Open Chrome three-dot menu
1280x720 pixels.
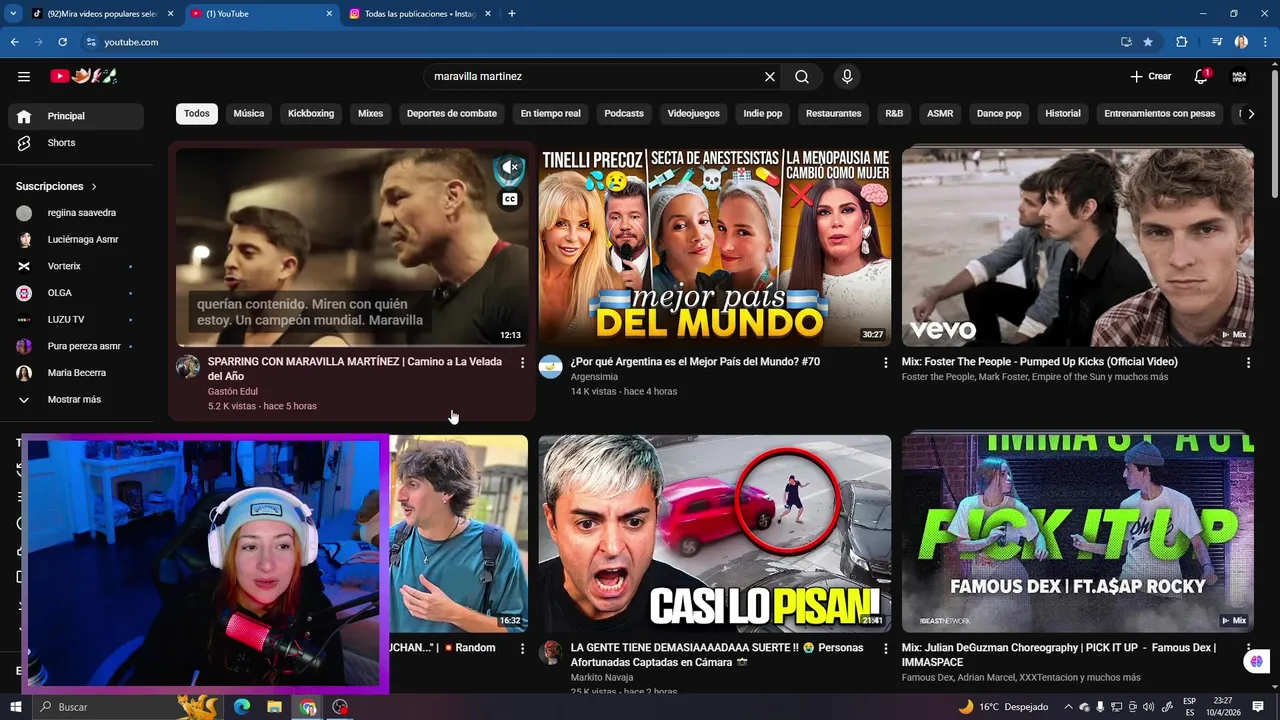(1264, 42)
